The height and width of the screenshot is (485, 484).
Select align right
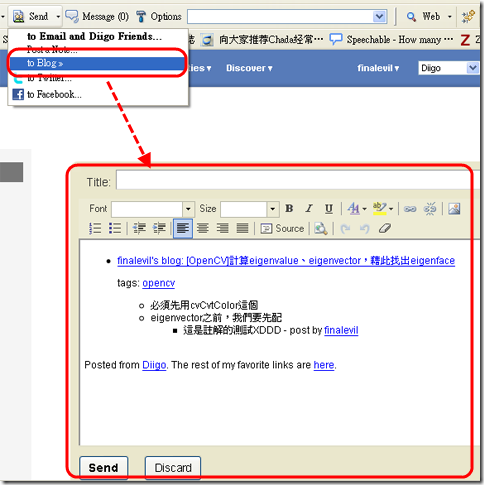click(222, 229)
